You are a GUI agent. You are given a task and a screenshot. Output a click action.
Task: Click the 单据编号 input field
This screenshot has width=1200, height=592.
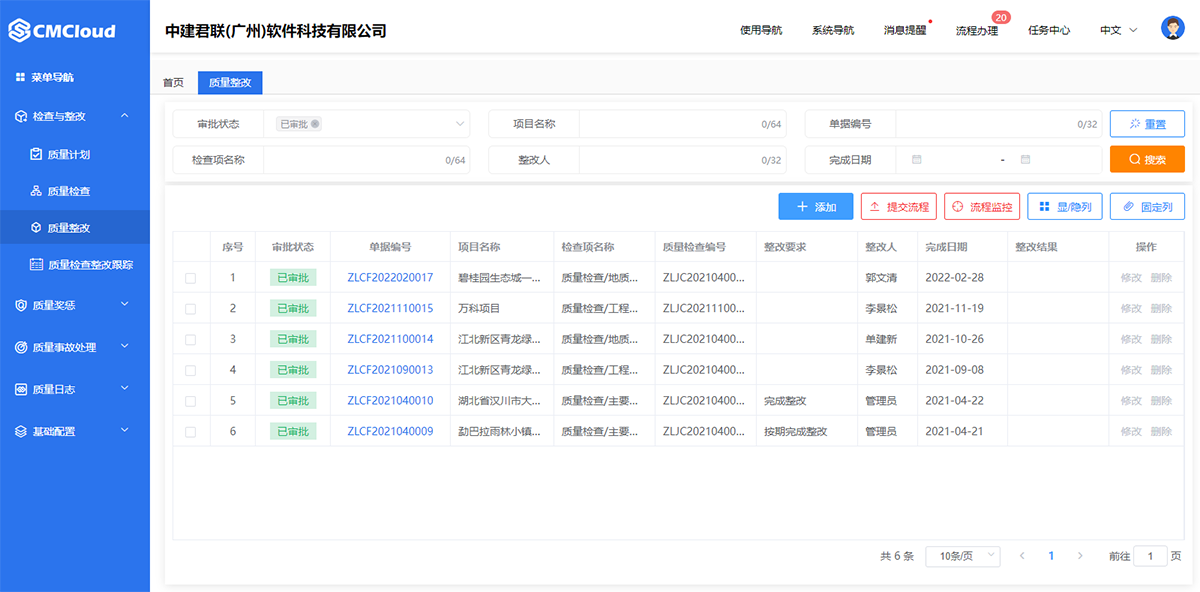coord(998,124)
